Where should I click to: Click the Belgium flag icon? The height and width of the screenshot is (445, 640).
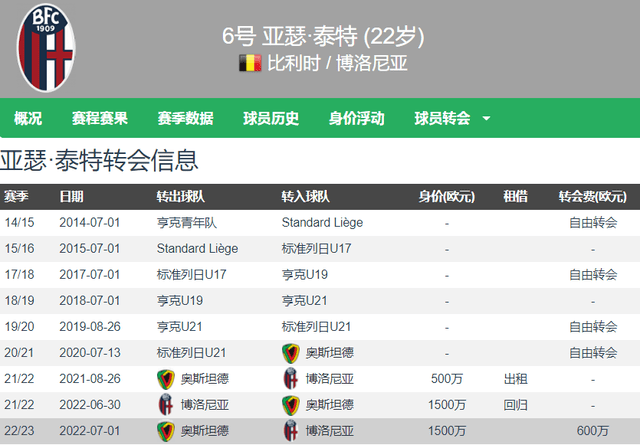pos(250,63)
